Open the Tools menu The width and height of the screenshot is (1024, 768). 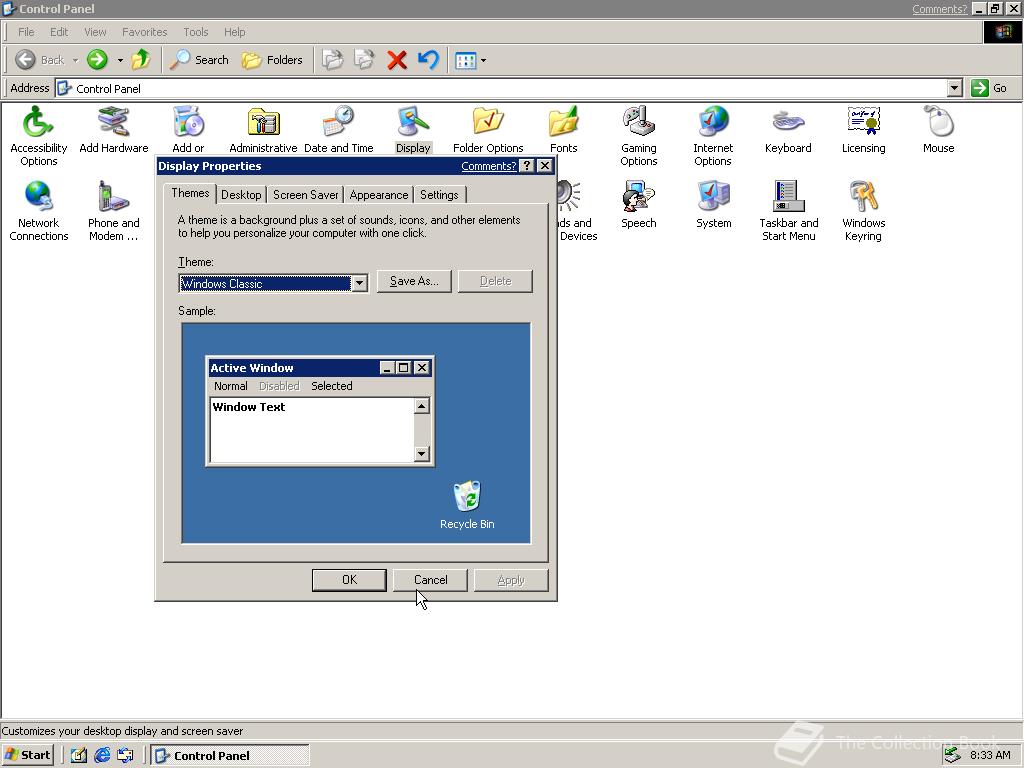point(195,32)
